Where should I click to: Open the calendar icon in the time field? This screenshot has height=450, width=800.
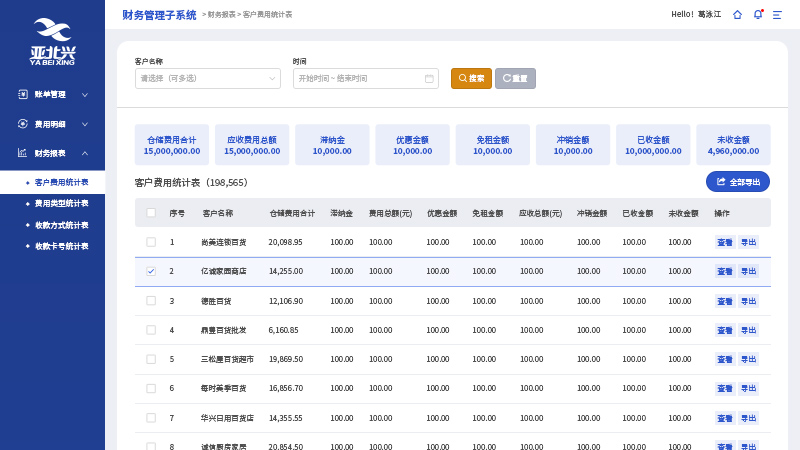click(429, 79)
